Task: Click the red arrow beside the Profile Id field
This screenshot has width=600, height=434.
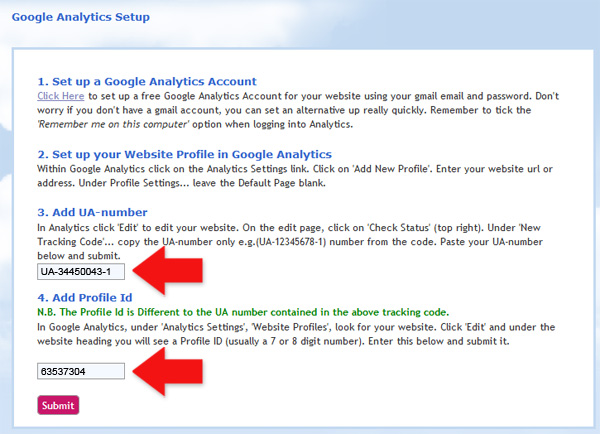Action: [x=168, y=371]
